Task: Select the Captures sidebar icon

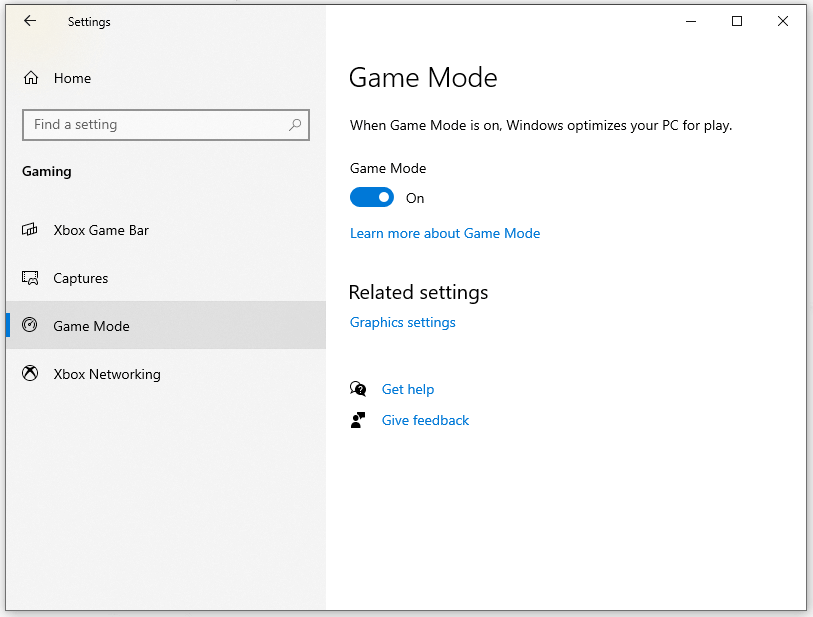Action: 30,278
